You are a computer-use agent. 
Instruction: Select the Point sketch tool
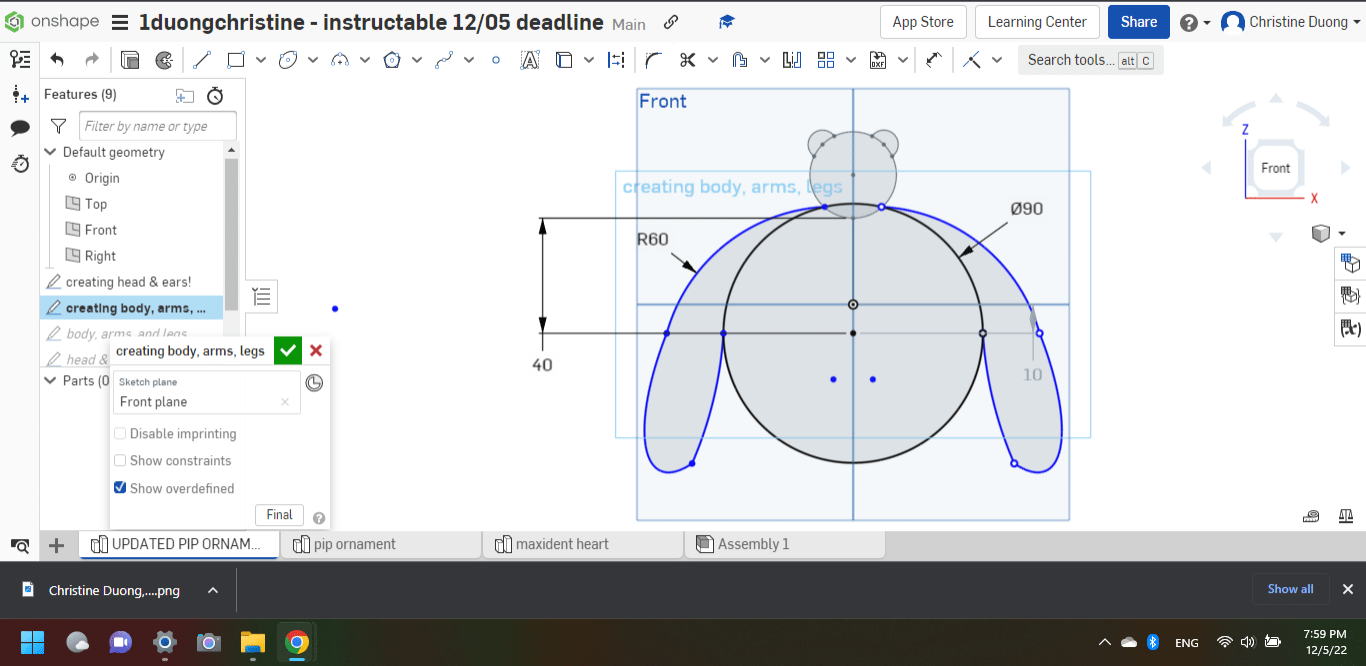click(496, 60)
